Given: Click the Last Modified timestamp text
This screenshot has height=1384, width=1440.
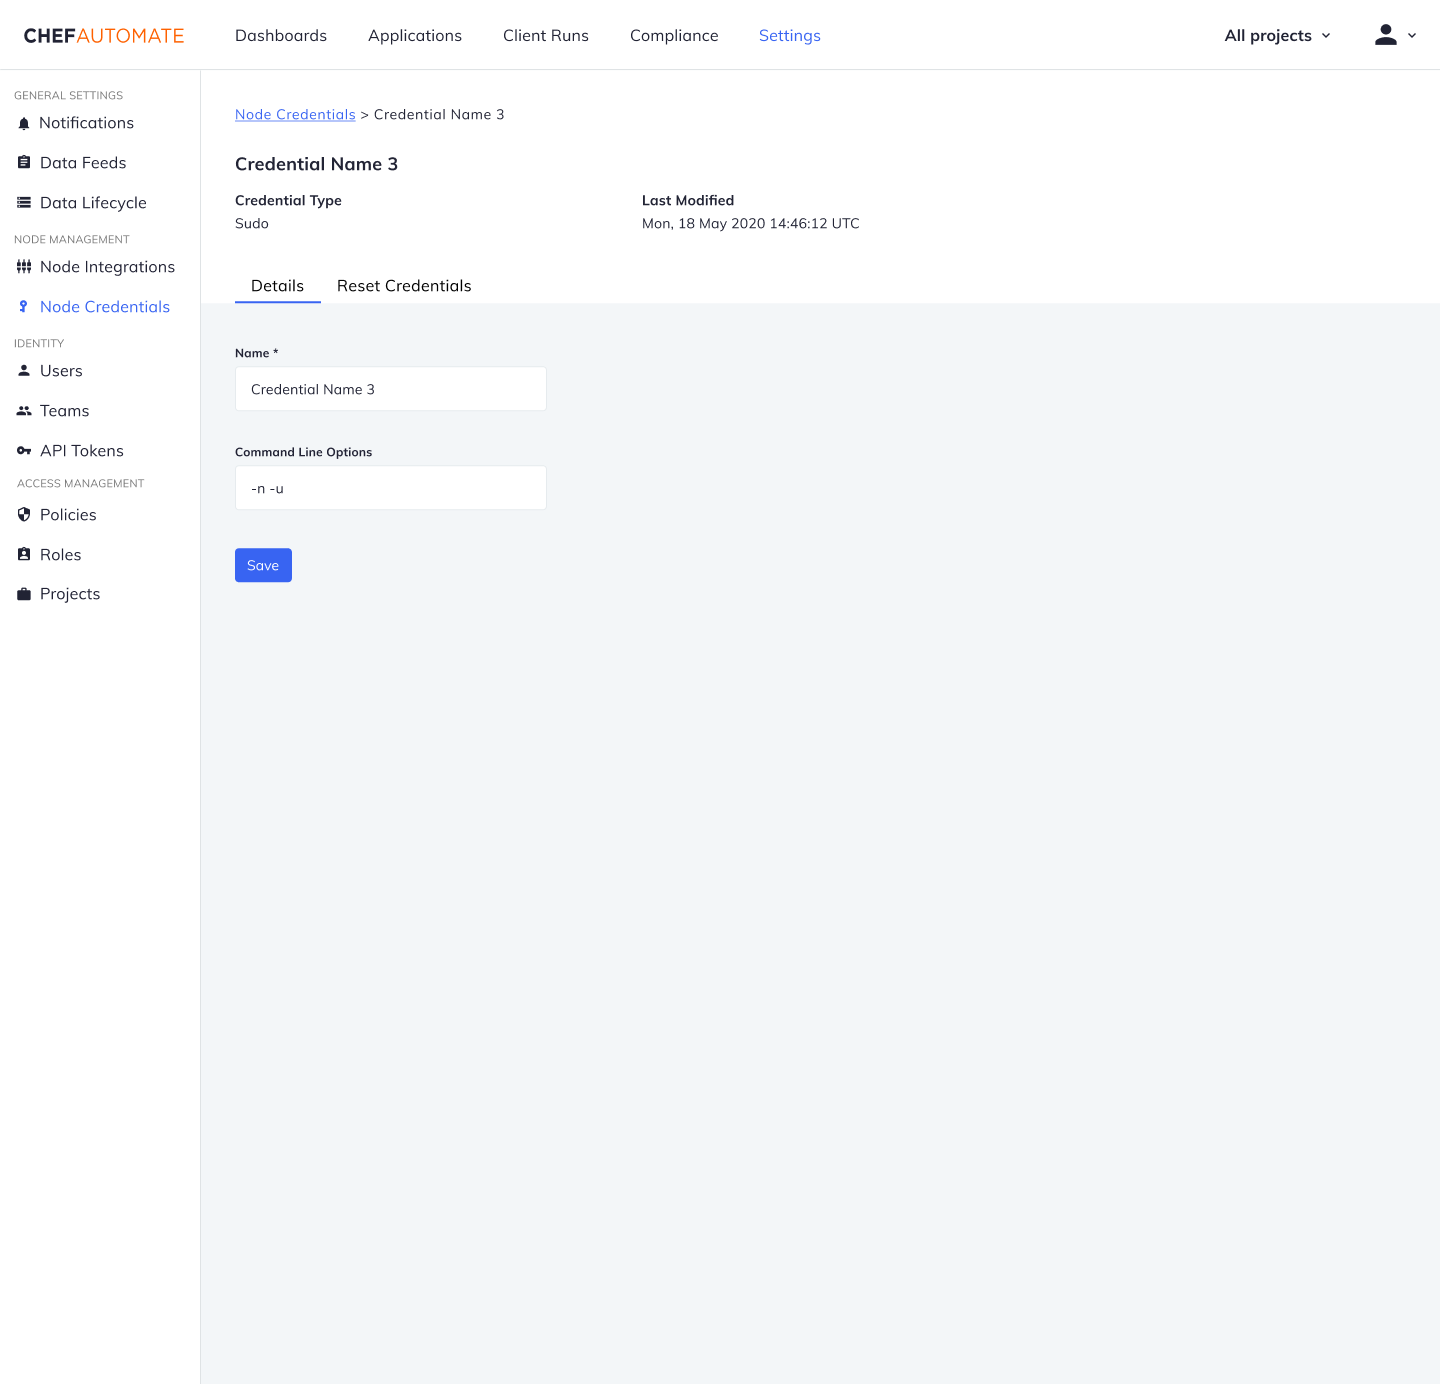Looking at the screenshot, I should click(751, 224).
